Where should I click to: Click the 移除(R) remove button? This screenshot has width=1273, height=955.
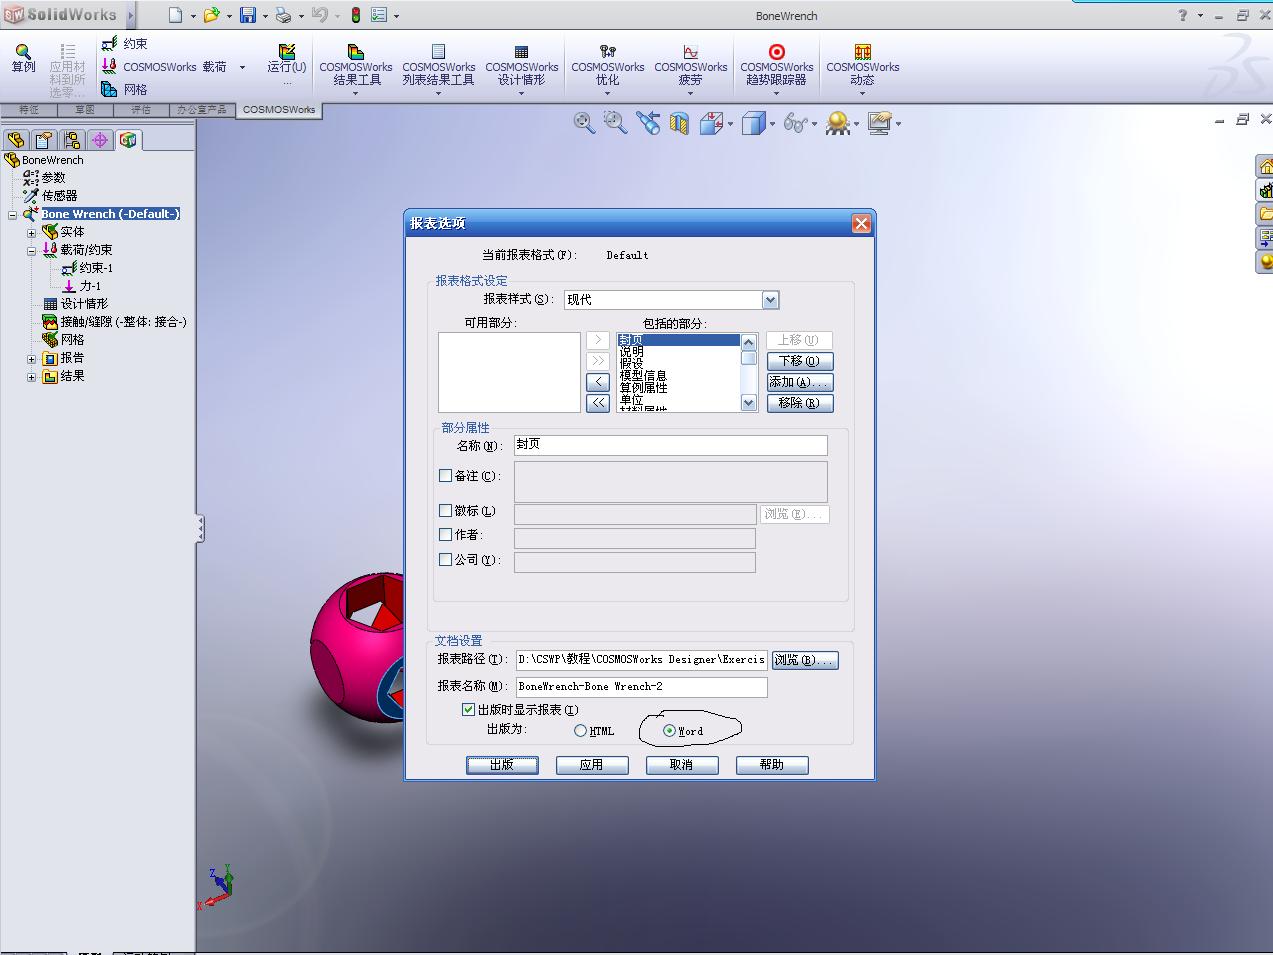(800, 403)
